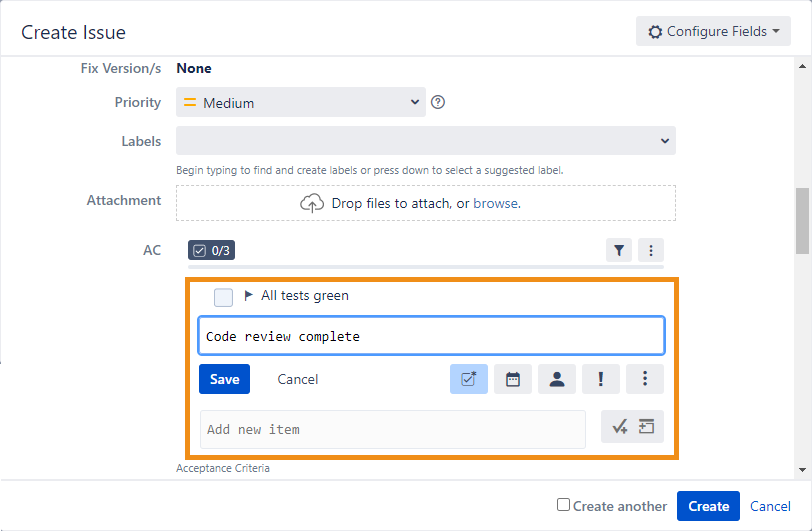This screenshot has width=812, height=531.
Task: Click the item status checkbox-star icon
Action: coord(469,379)
